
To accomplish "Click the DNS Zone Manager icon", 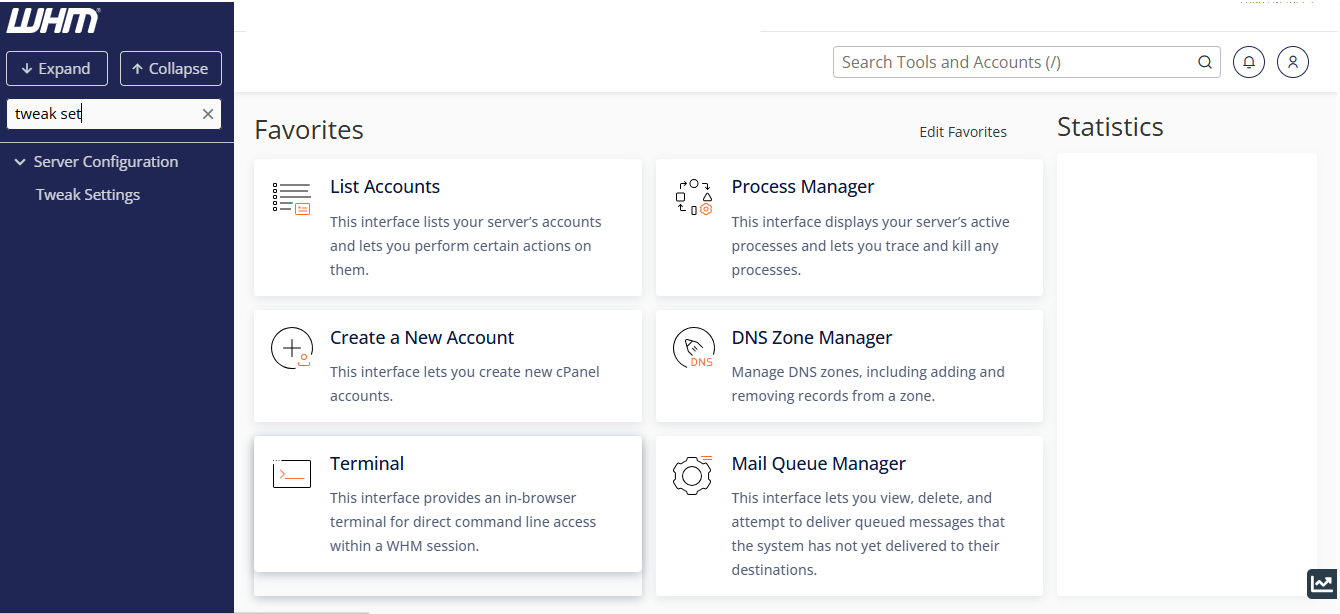I will point(693,349).
